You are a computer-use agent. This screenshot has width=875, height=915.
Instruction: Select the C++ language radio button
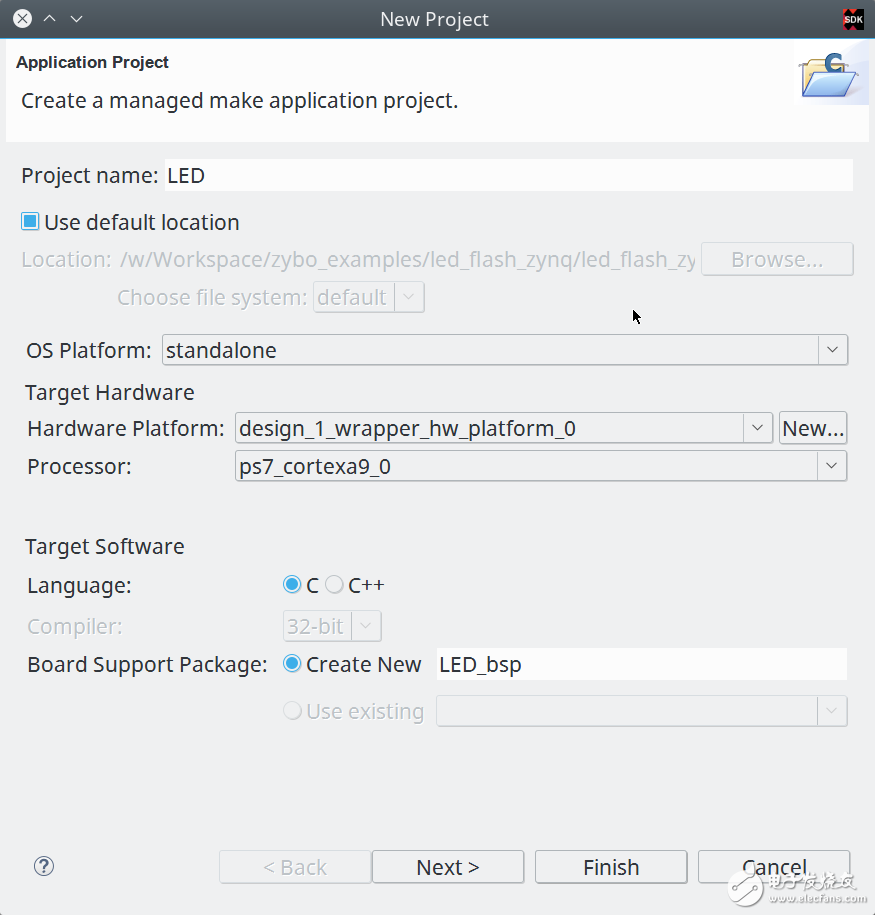tap(334, 585)
